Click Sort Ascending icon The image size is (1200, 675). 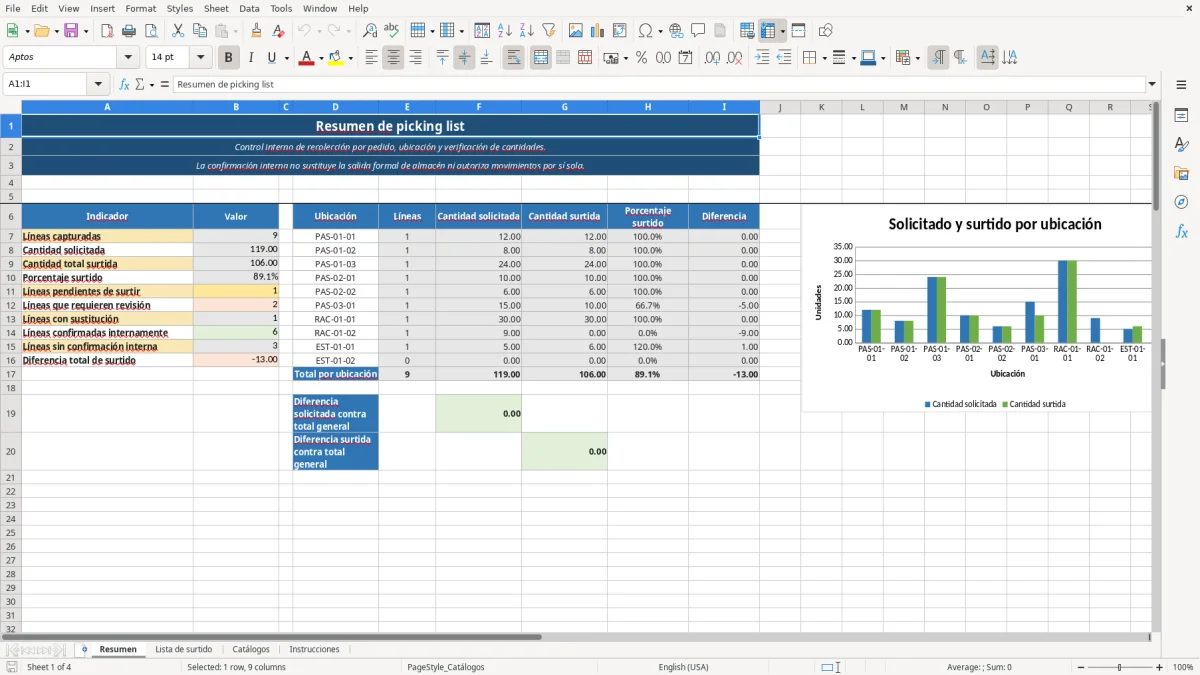coord(505,31)
